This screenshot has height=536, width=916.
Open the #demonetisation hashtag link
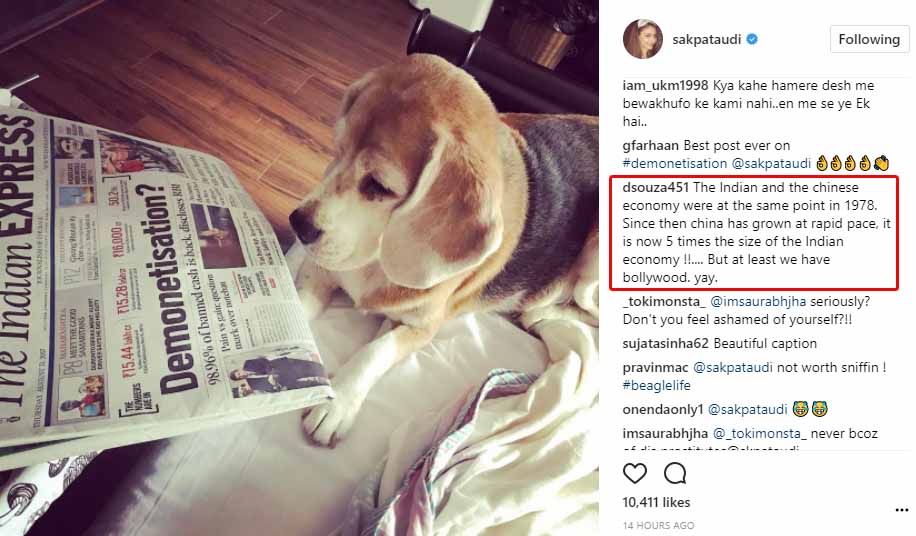click(x=675, y=163)
